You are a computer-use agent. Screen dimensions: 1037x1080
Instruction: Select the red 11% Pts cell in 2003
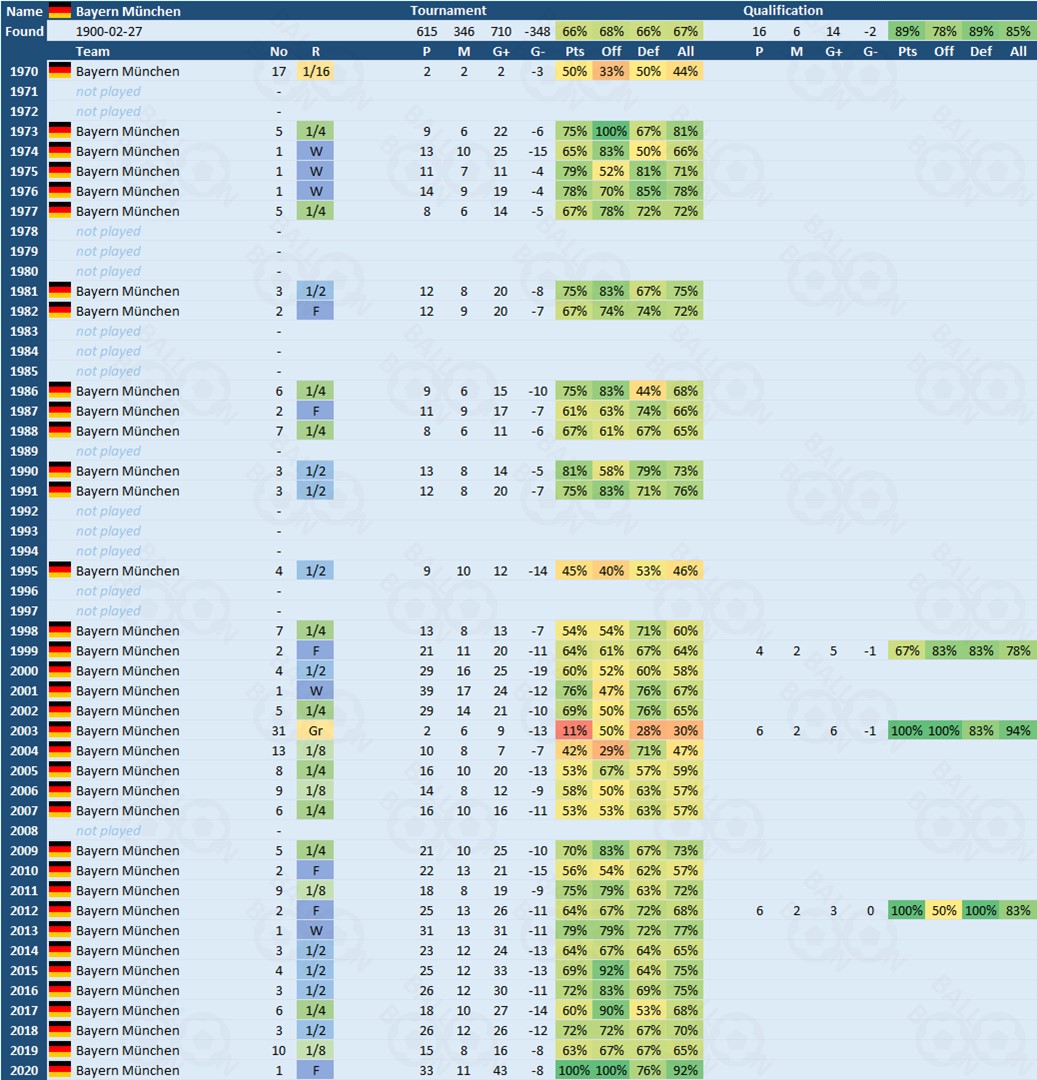pos(574,731)
